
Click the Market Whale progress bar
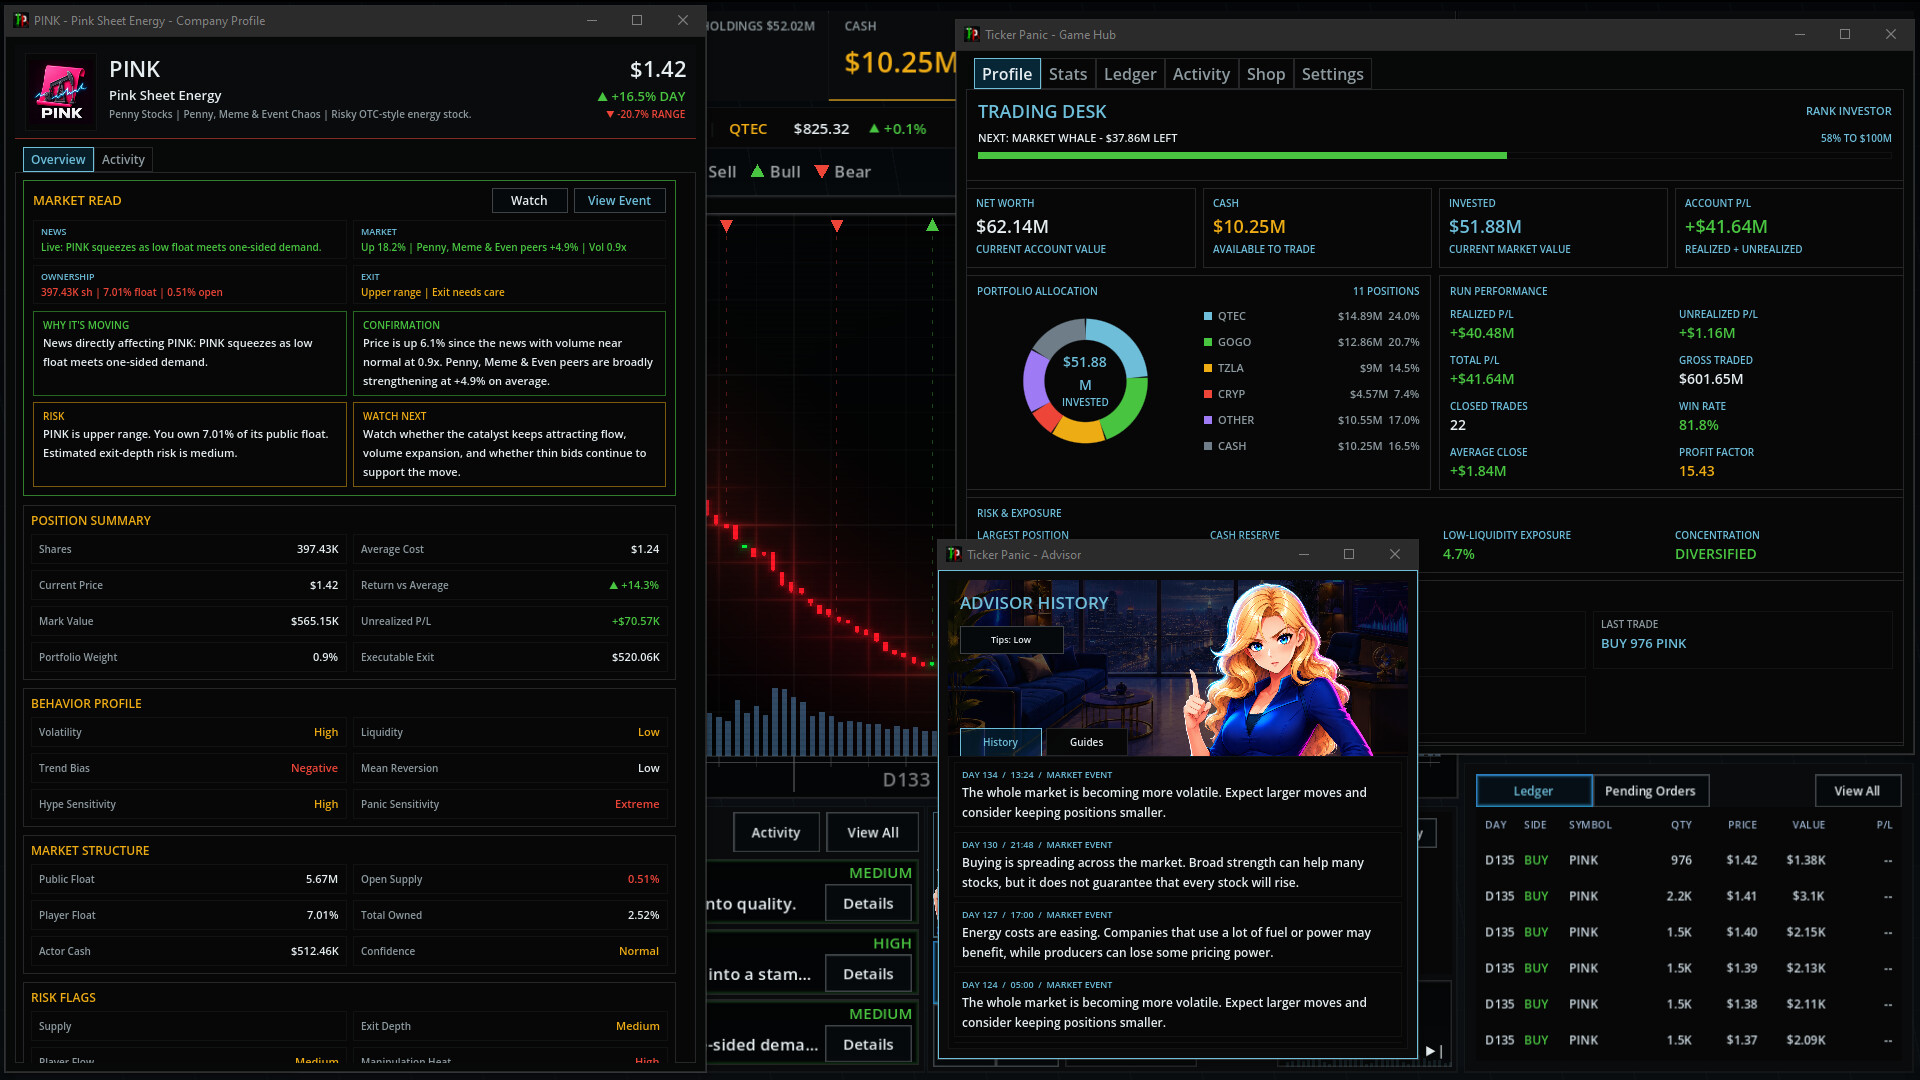[1435, 156]
